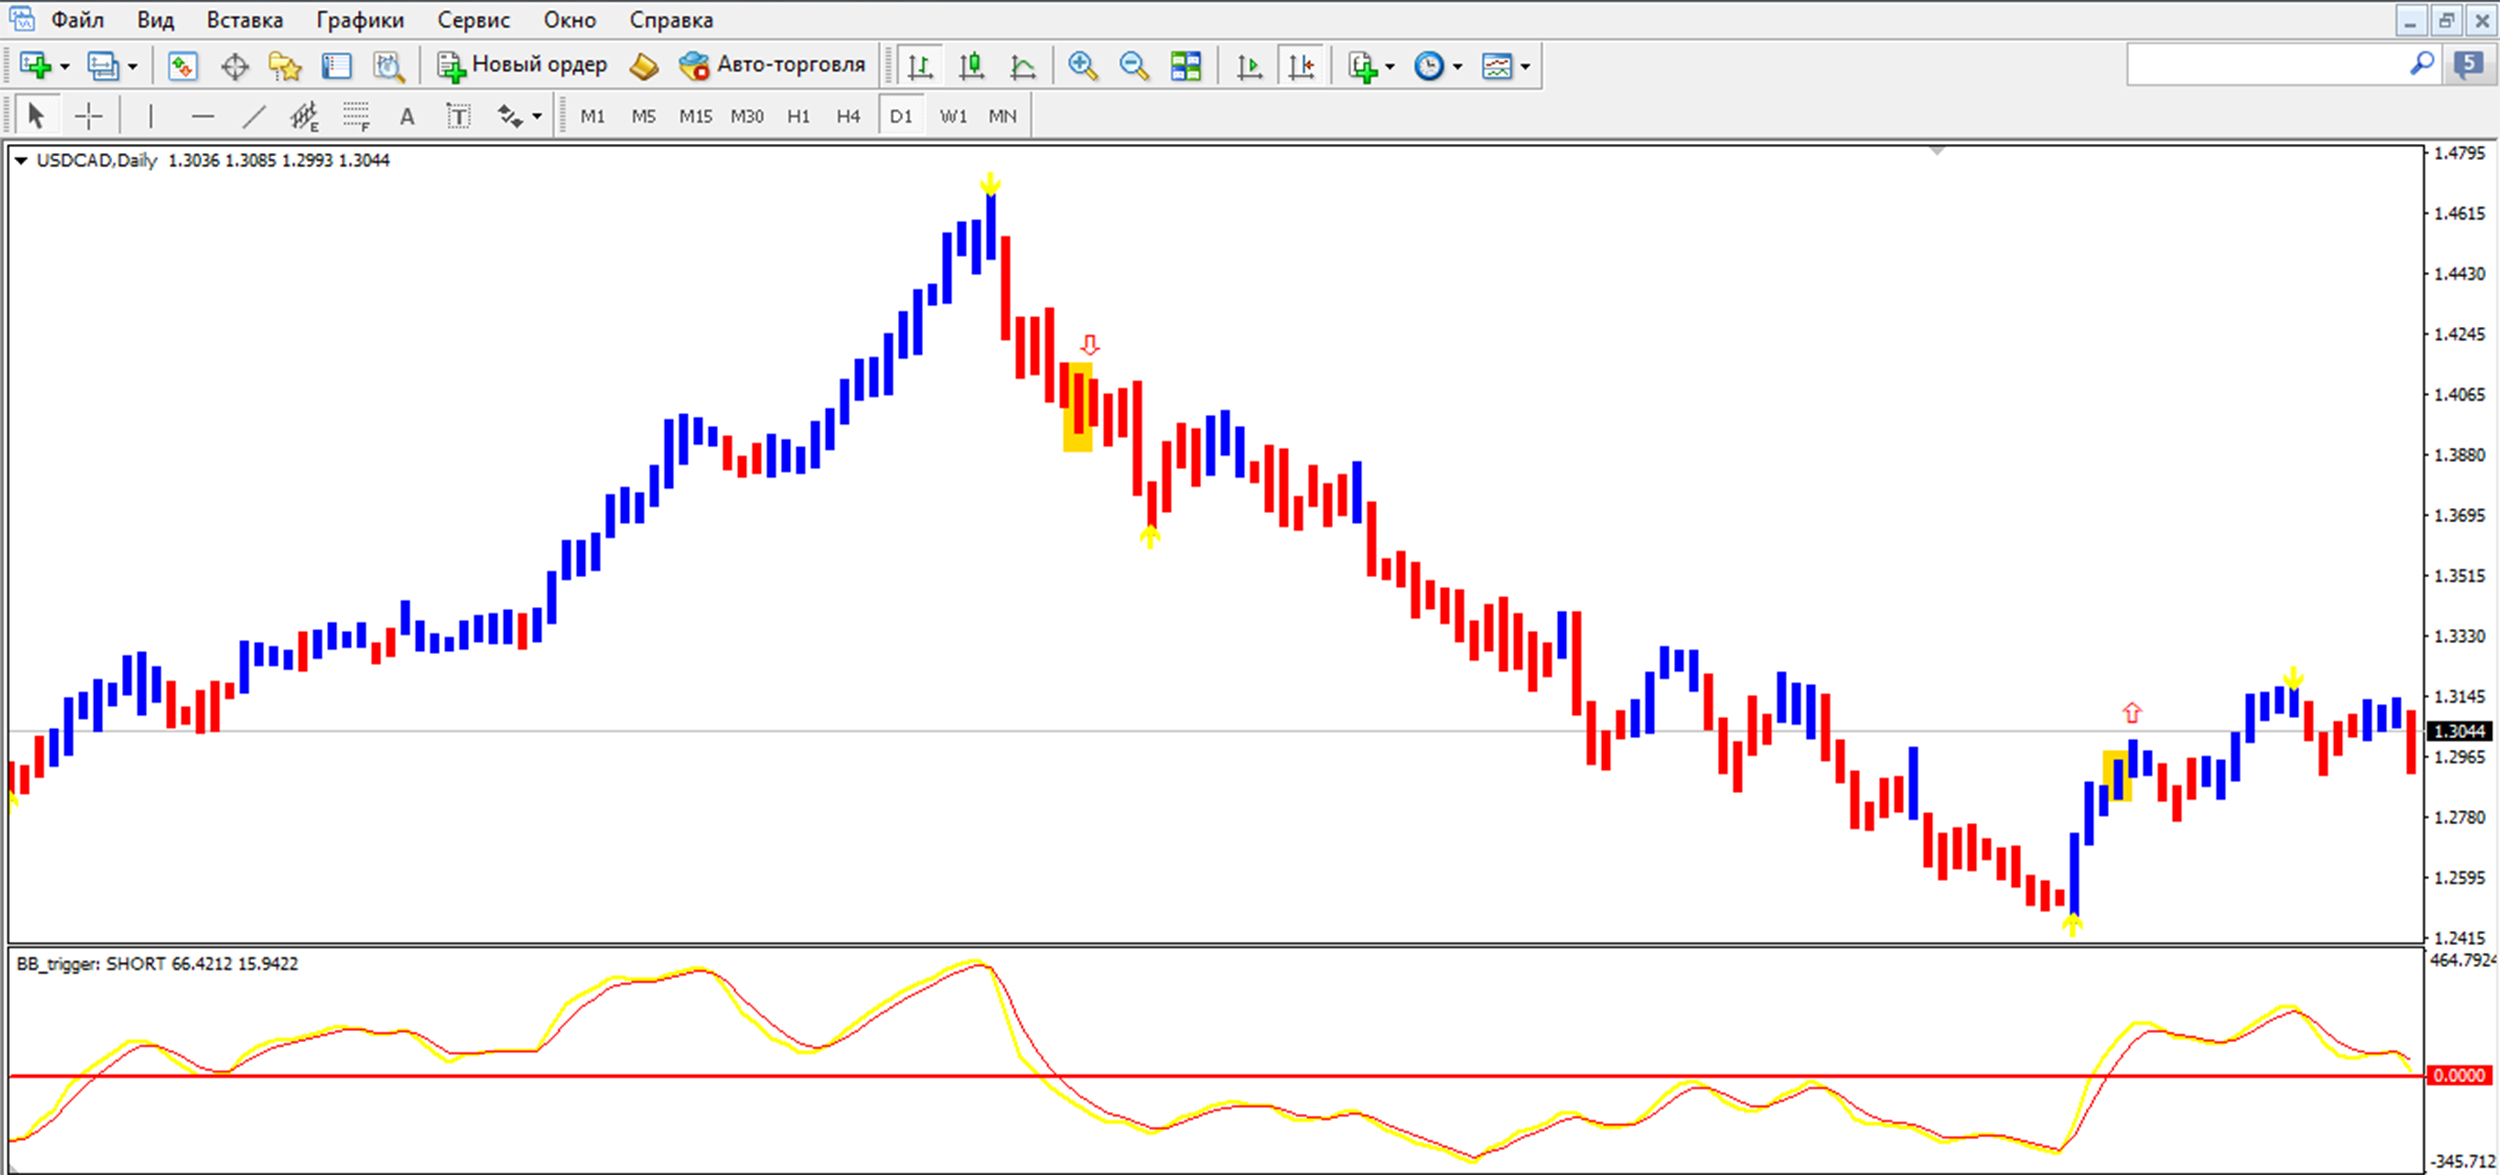The height and width of the screenshot is (1175, 2500).
Task: Expand the Profiles dropdown arrow
Action: pyautogui.click(x=132, y=67)
